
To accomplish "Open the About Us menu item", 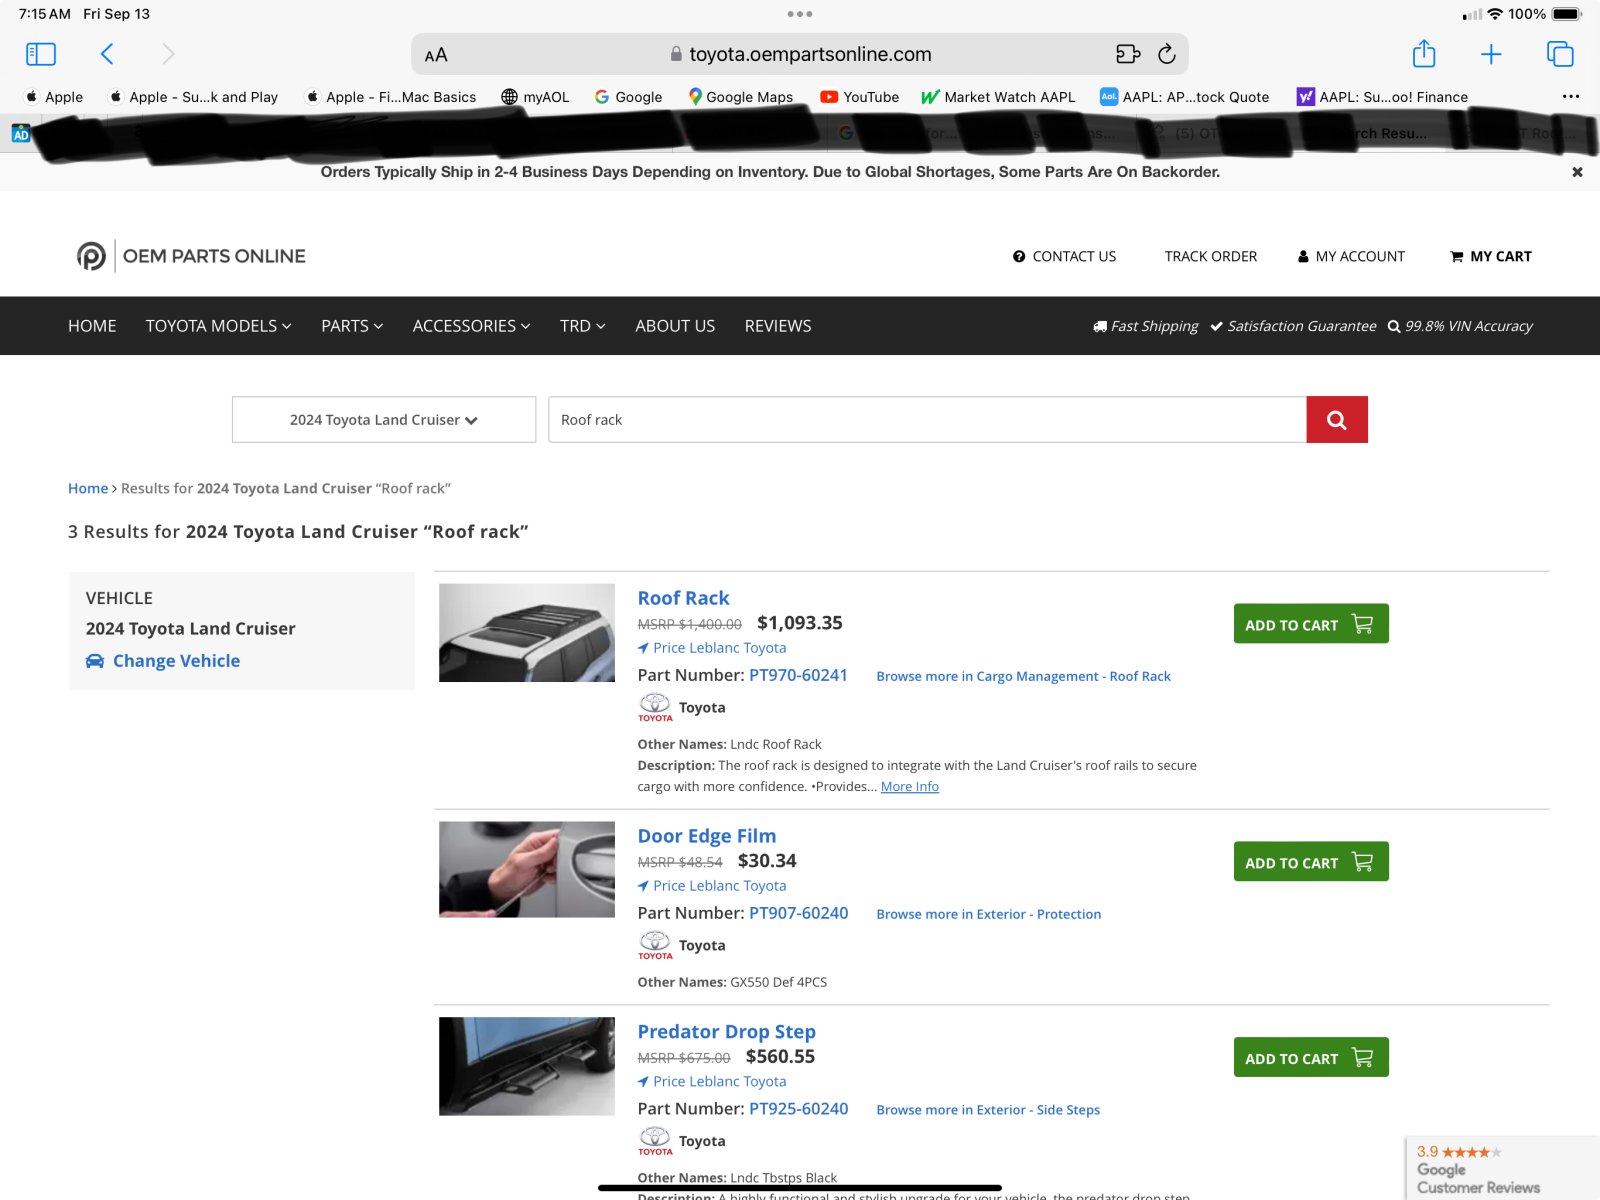I will tap(675, 326).
